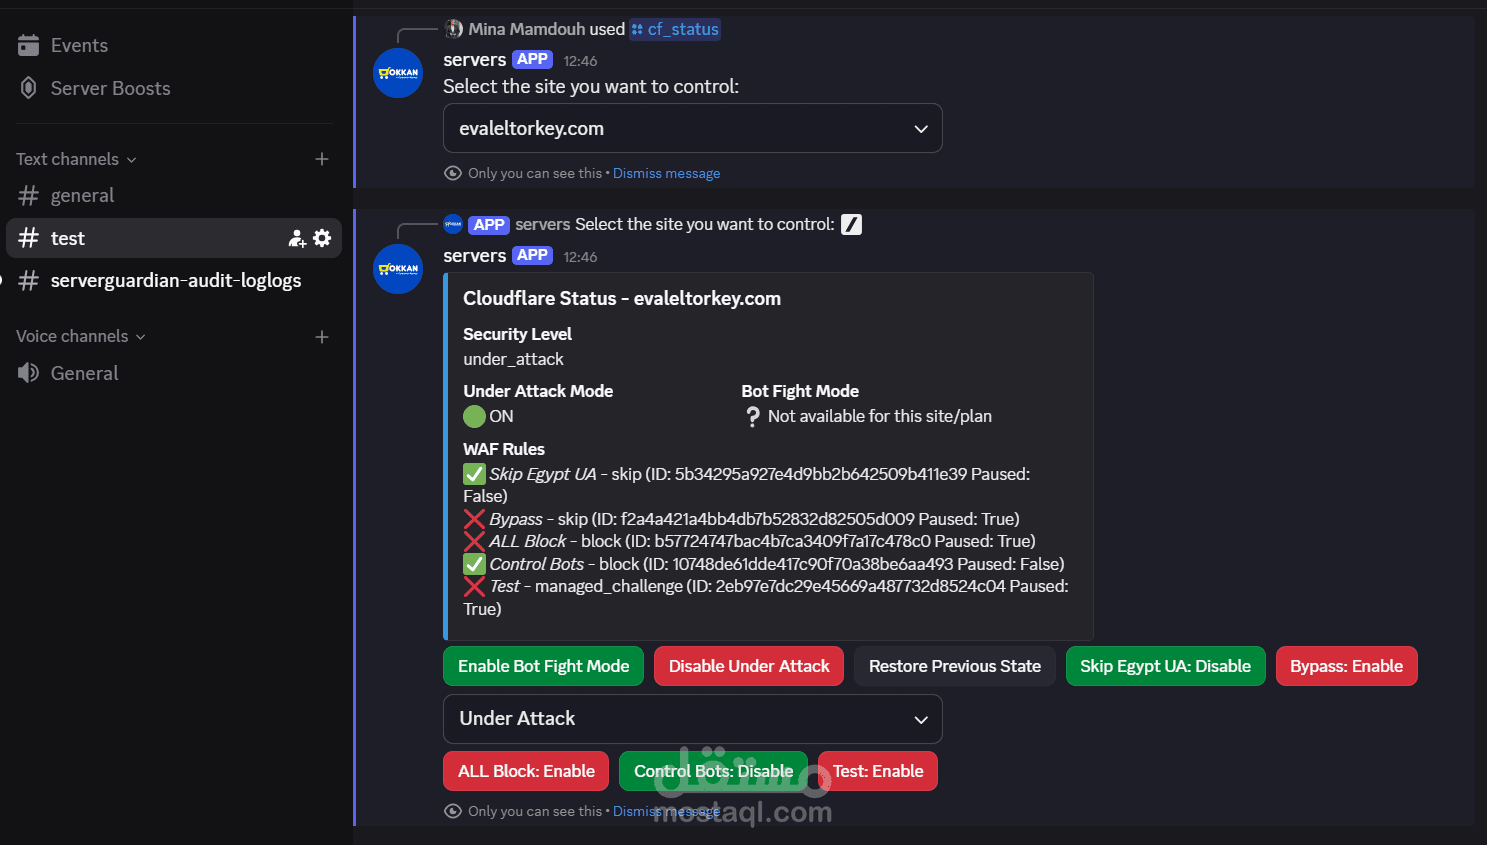Switch to the #general channel
The width and height of the screenshot is (1487, 845).
click(x=82, y=195)
